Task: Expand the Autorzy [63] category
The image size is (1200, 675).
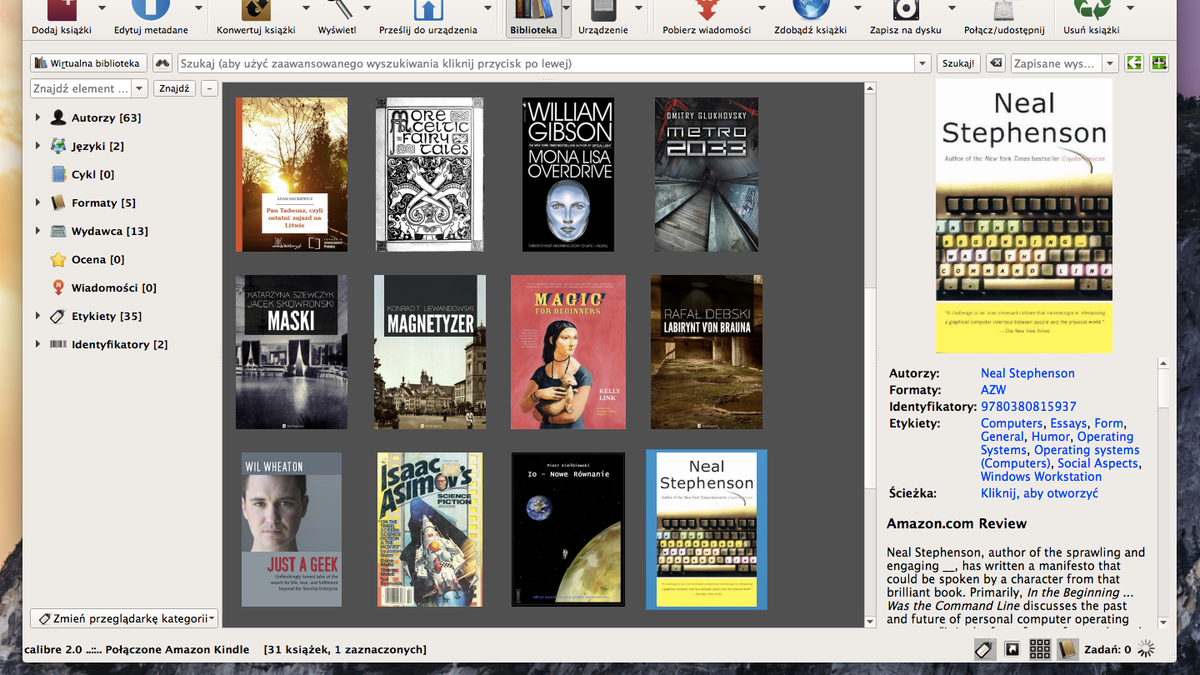Action: point(38,118)
